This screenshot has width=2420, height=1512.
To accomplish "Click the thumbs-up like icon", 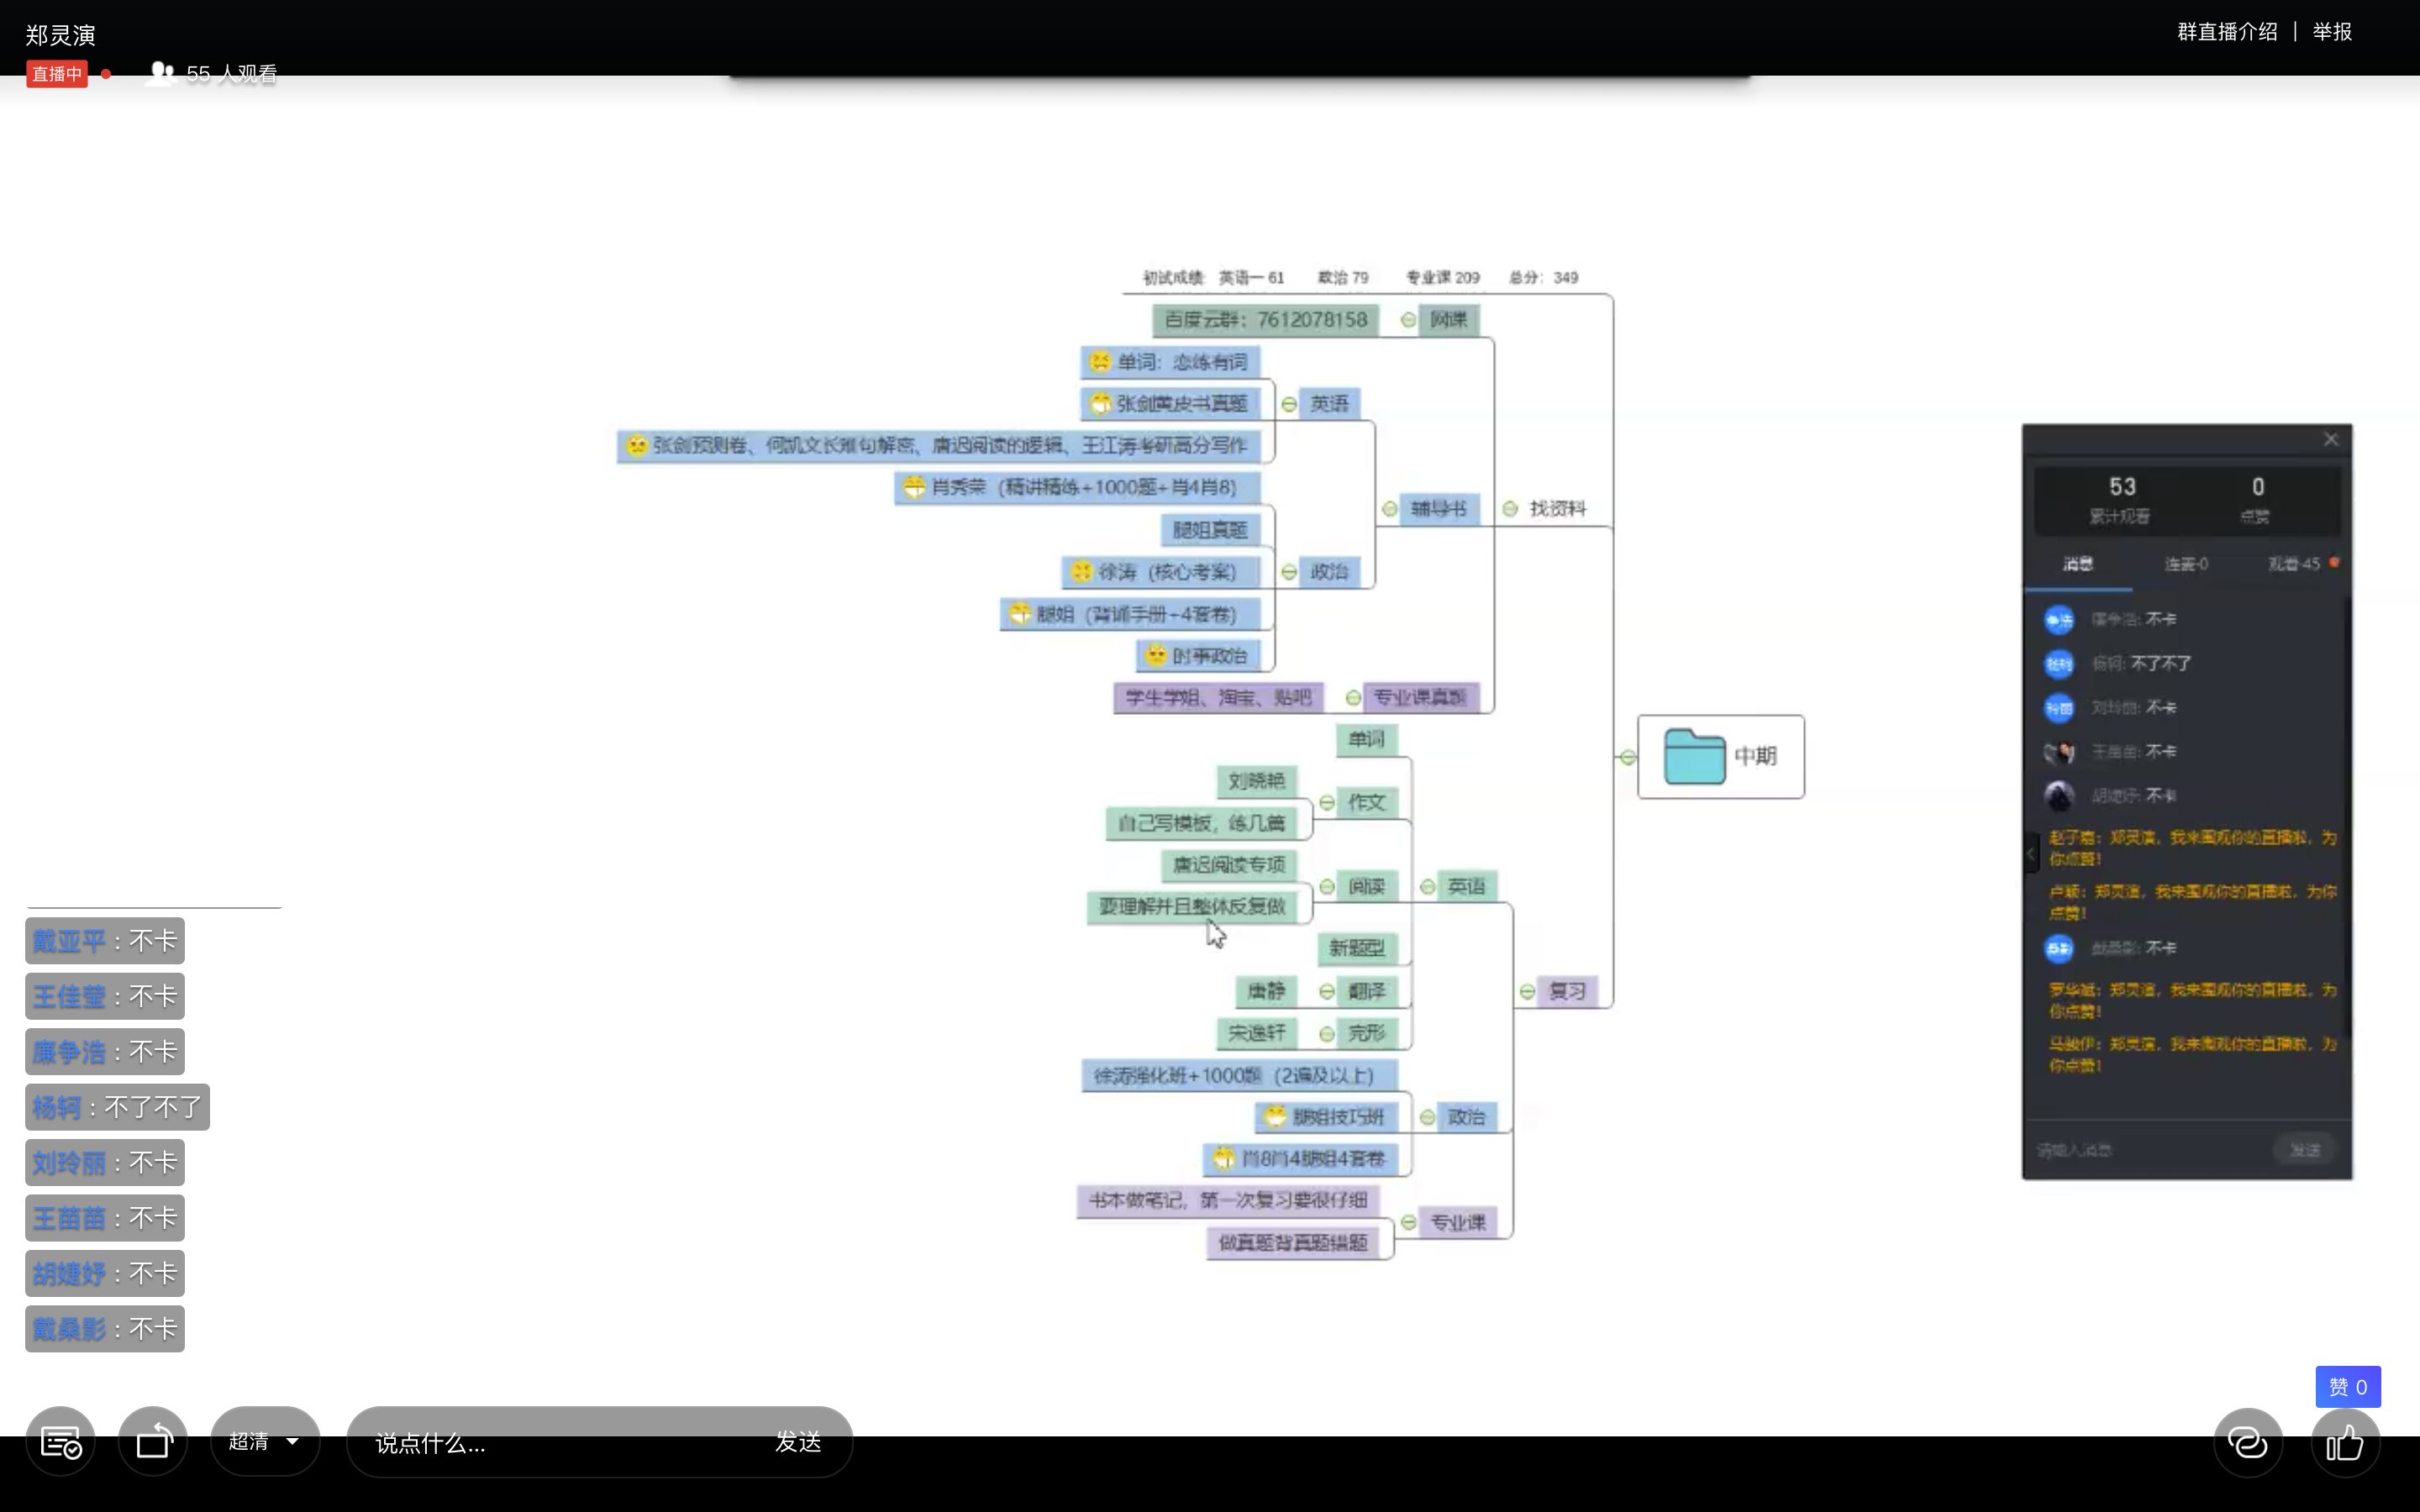I will point(2344,1442).
